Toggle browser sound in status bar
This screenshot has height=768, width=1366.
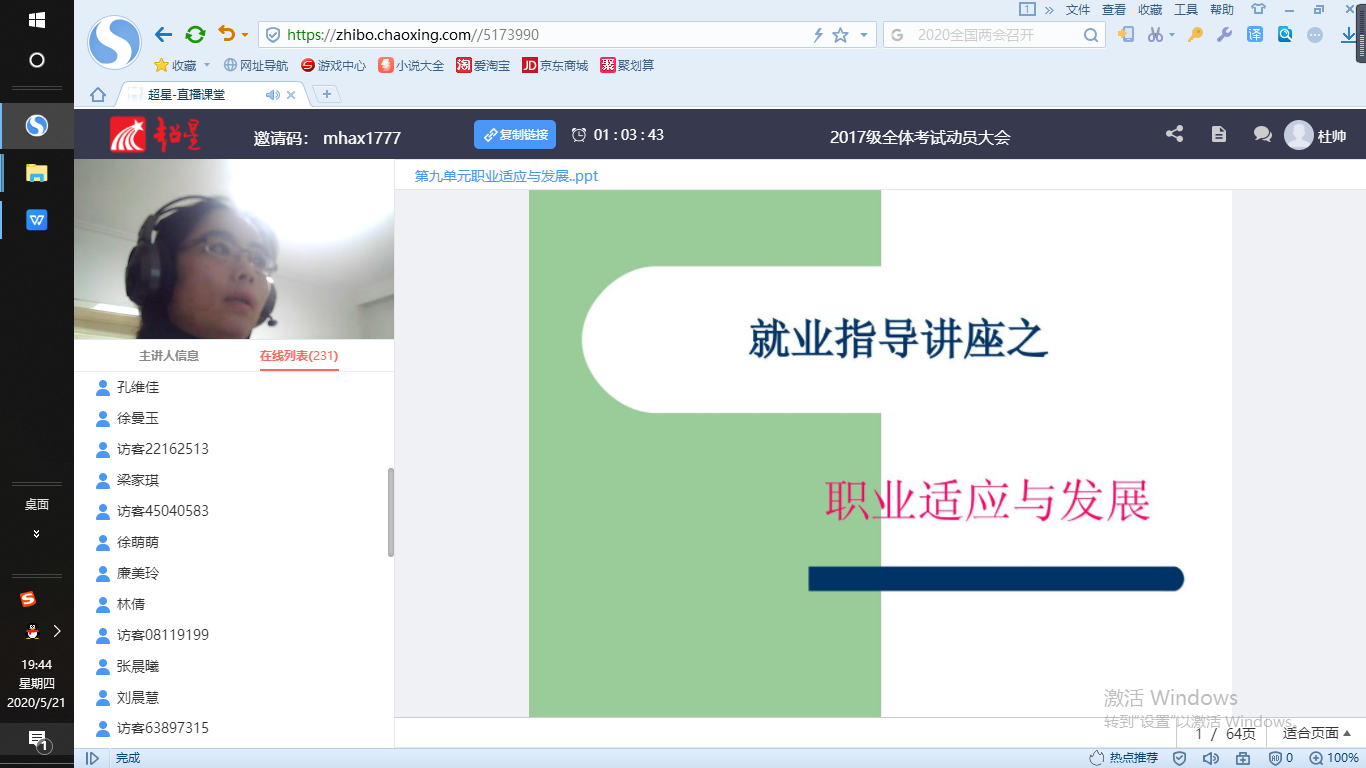[x=1210, y=758]
